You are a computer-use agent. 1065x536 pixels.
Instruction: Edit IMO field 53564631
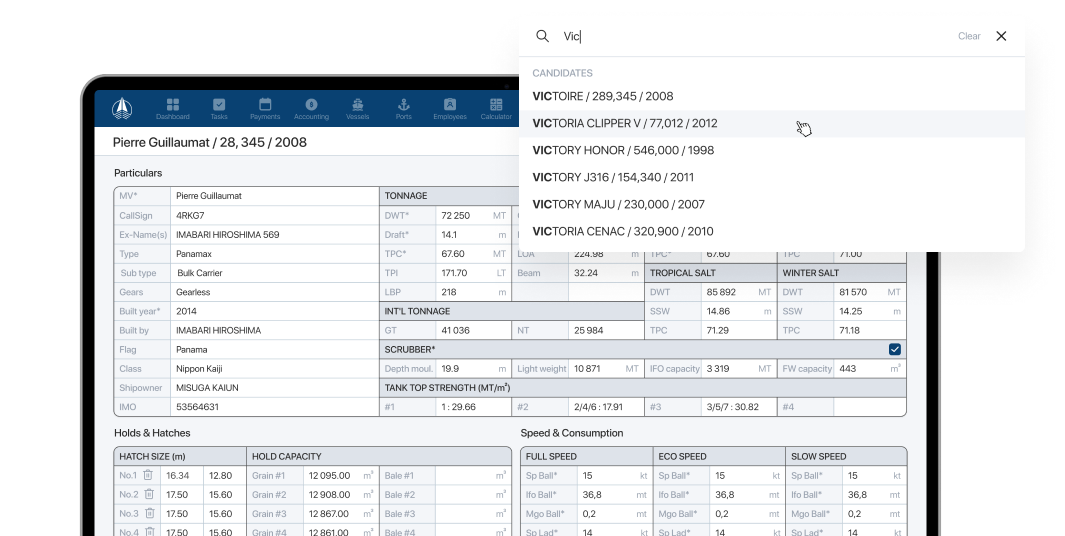point(274,407)
